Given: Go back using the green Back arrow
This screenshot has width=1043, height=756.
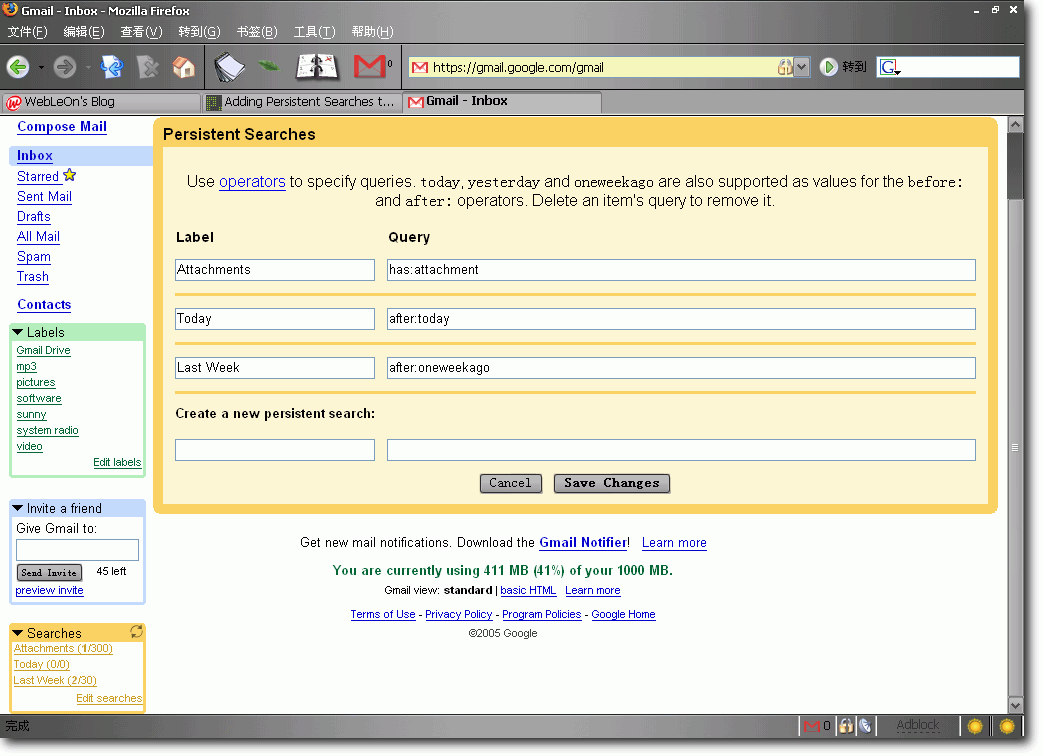Looking at the screenshot, I should 18,66.
